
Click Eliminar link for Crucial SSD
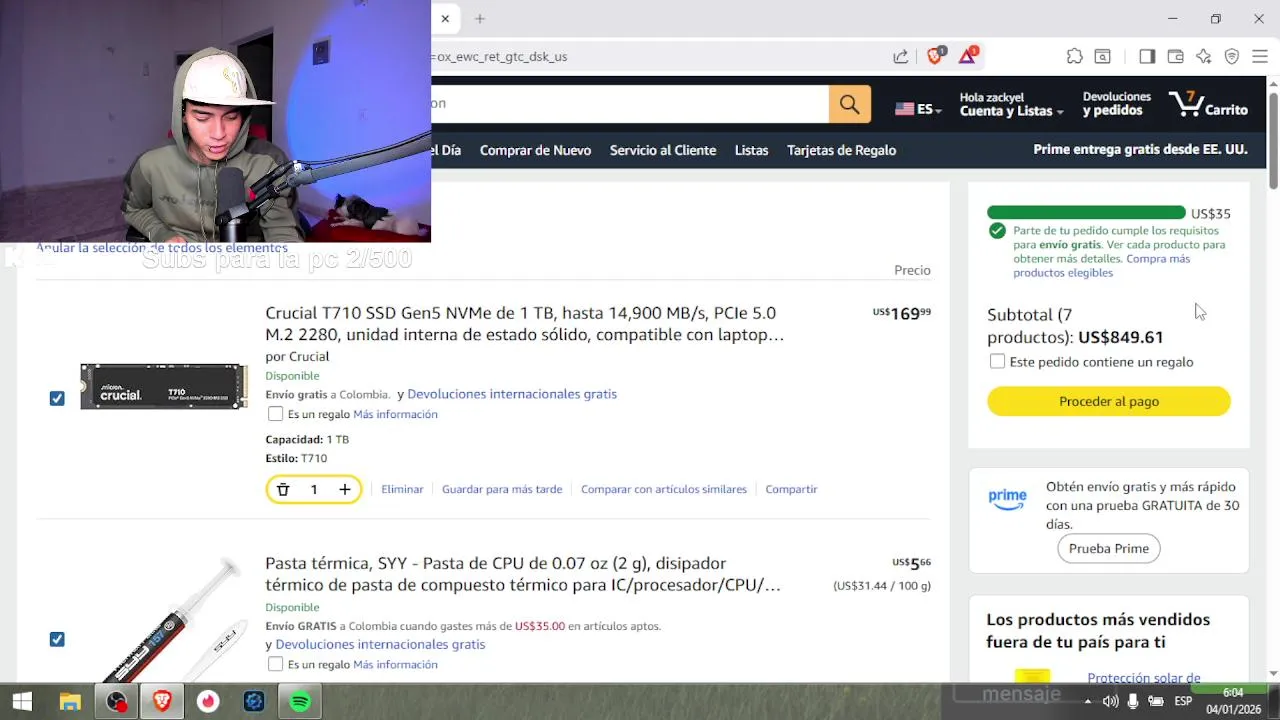[402, 489]
